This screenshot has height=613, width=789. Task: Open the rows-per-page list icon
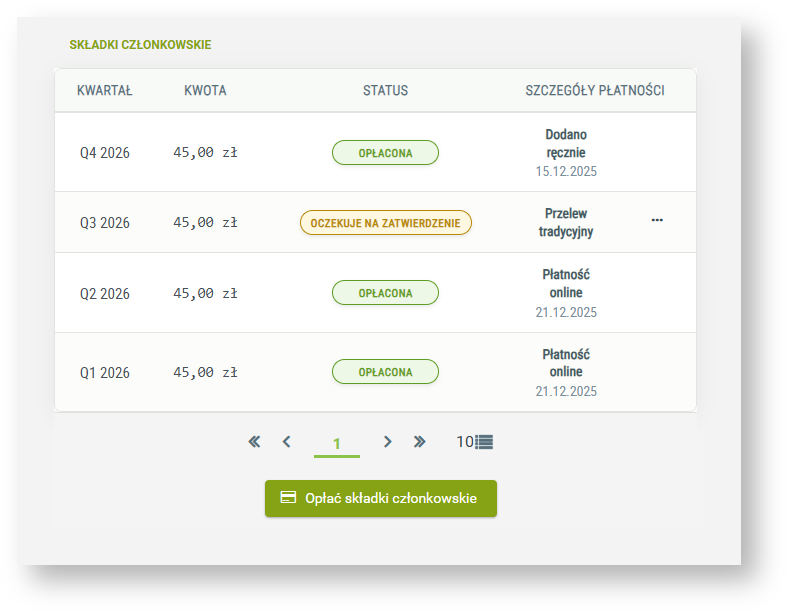tap(484, 442)
